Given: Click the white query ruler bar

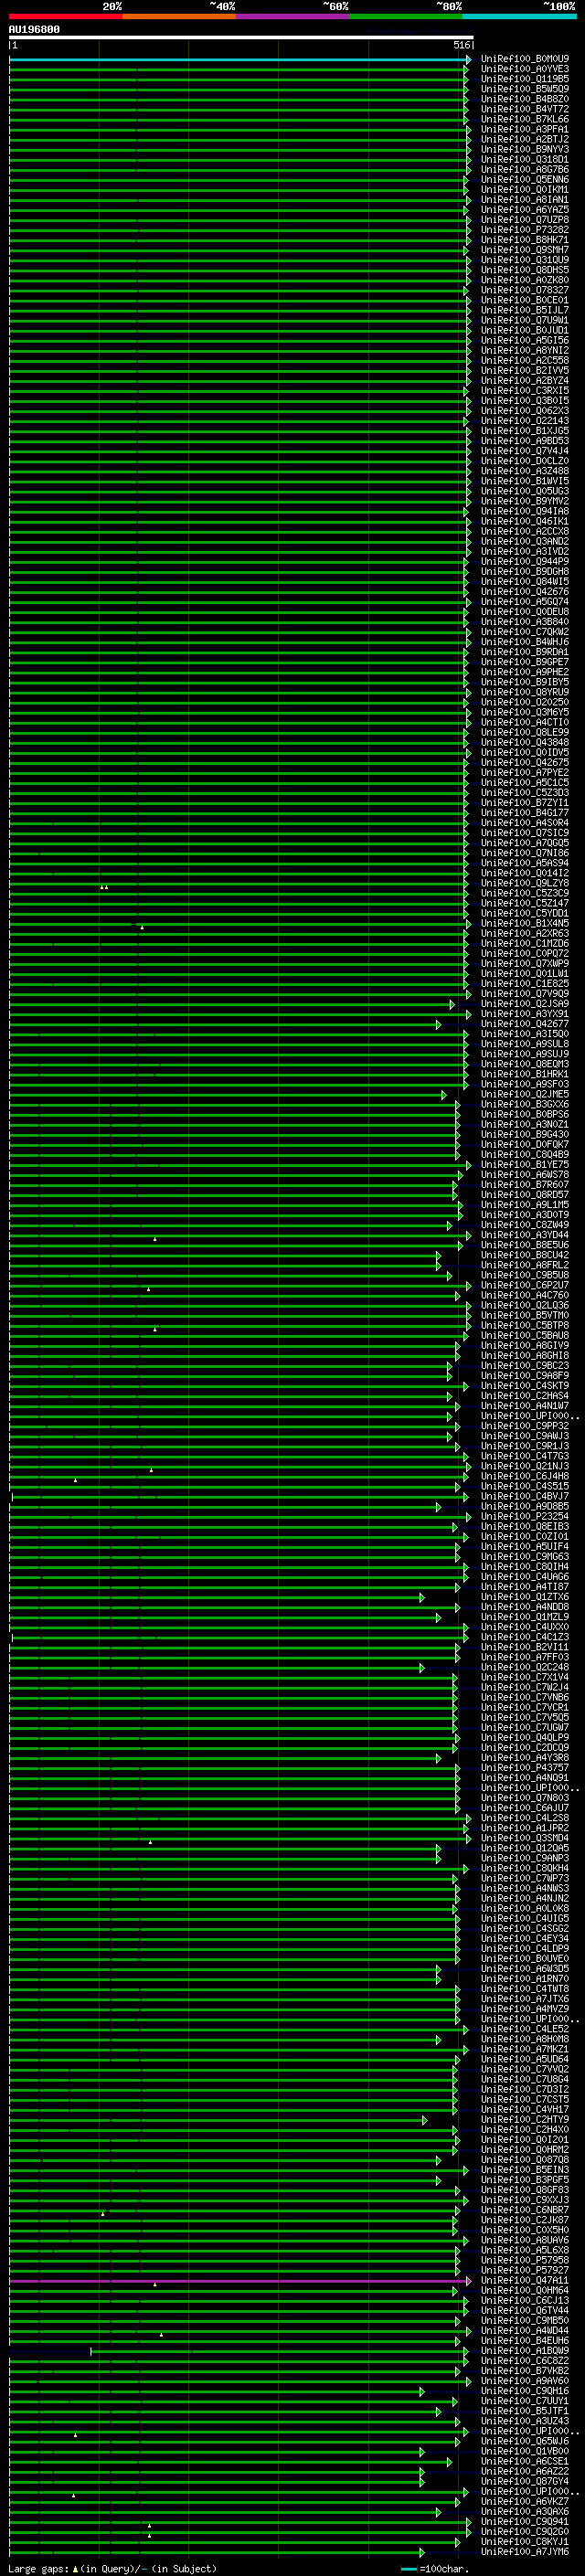Looking at the screenshot, I should coord(241,38).
